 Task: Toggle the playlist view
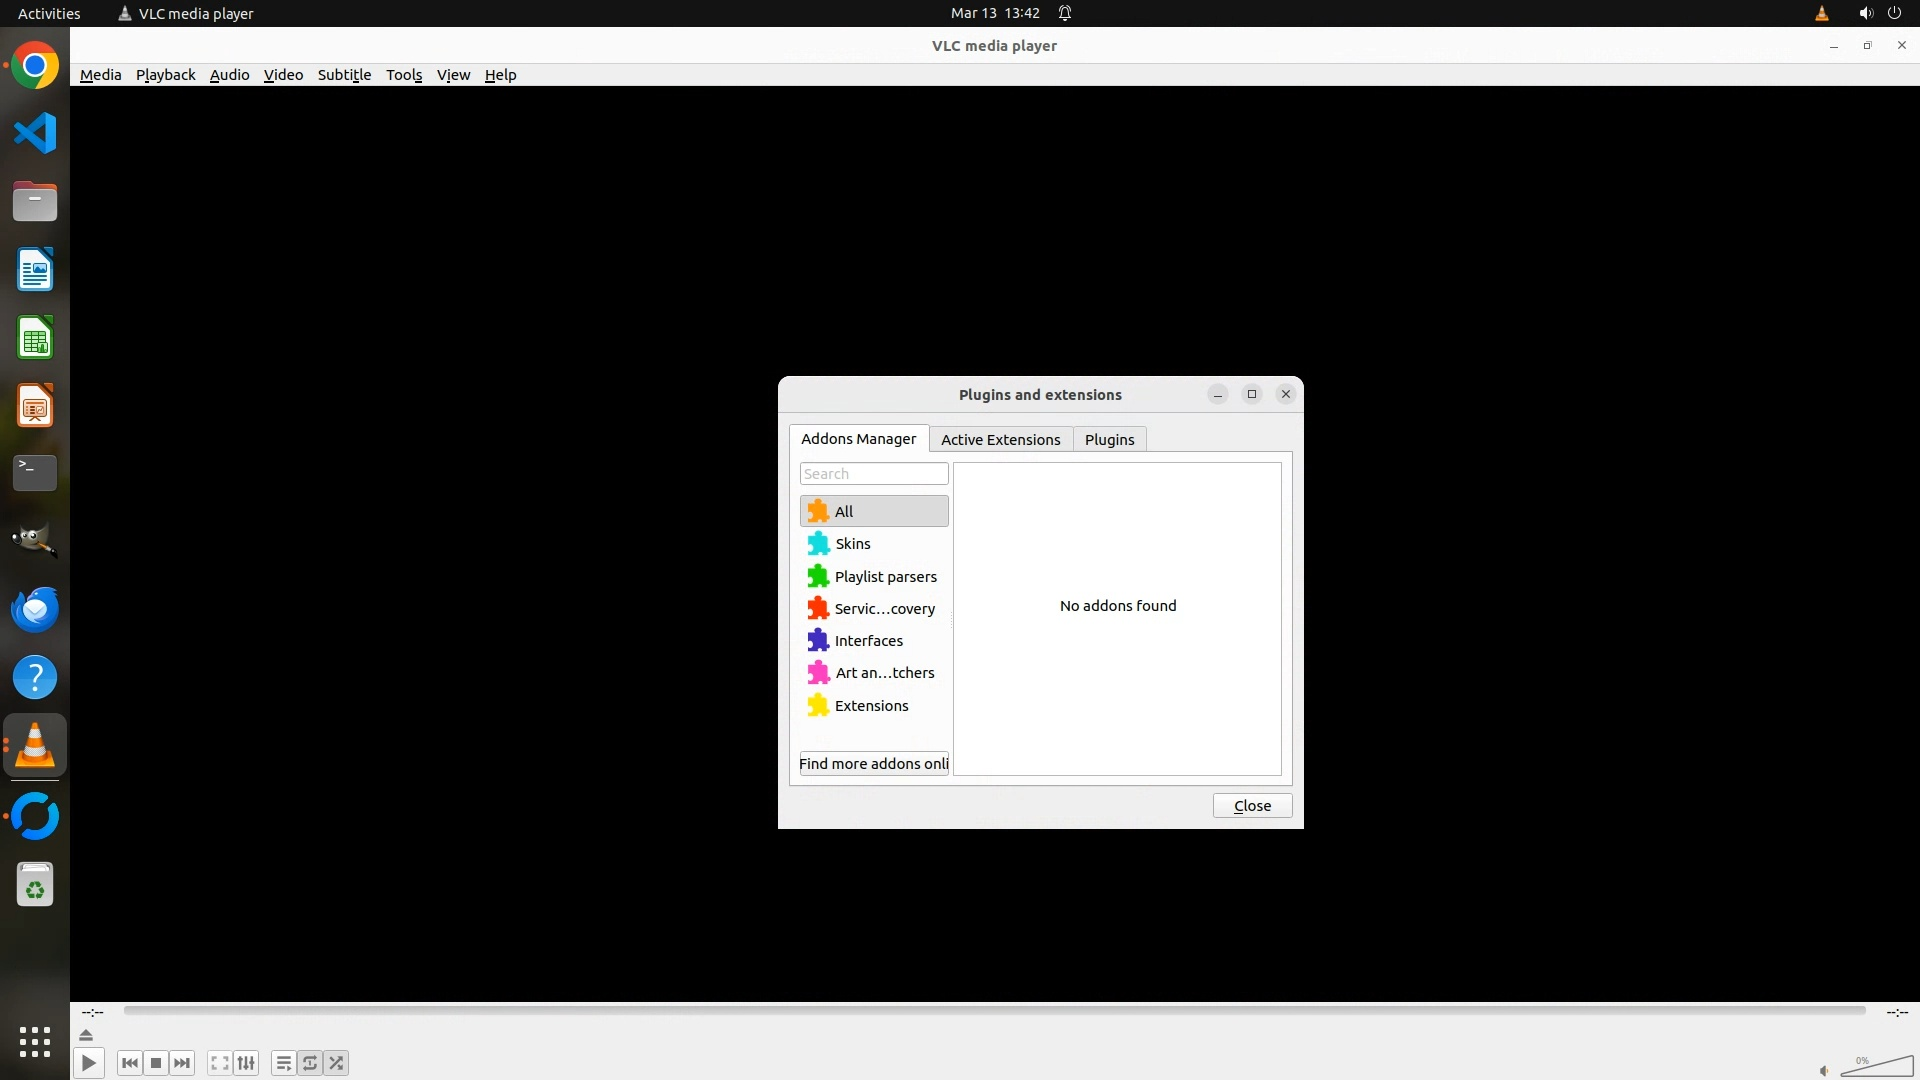pos(284,1063)
